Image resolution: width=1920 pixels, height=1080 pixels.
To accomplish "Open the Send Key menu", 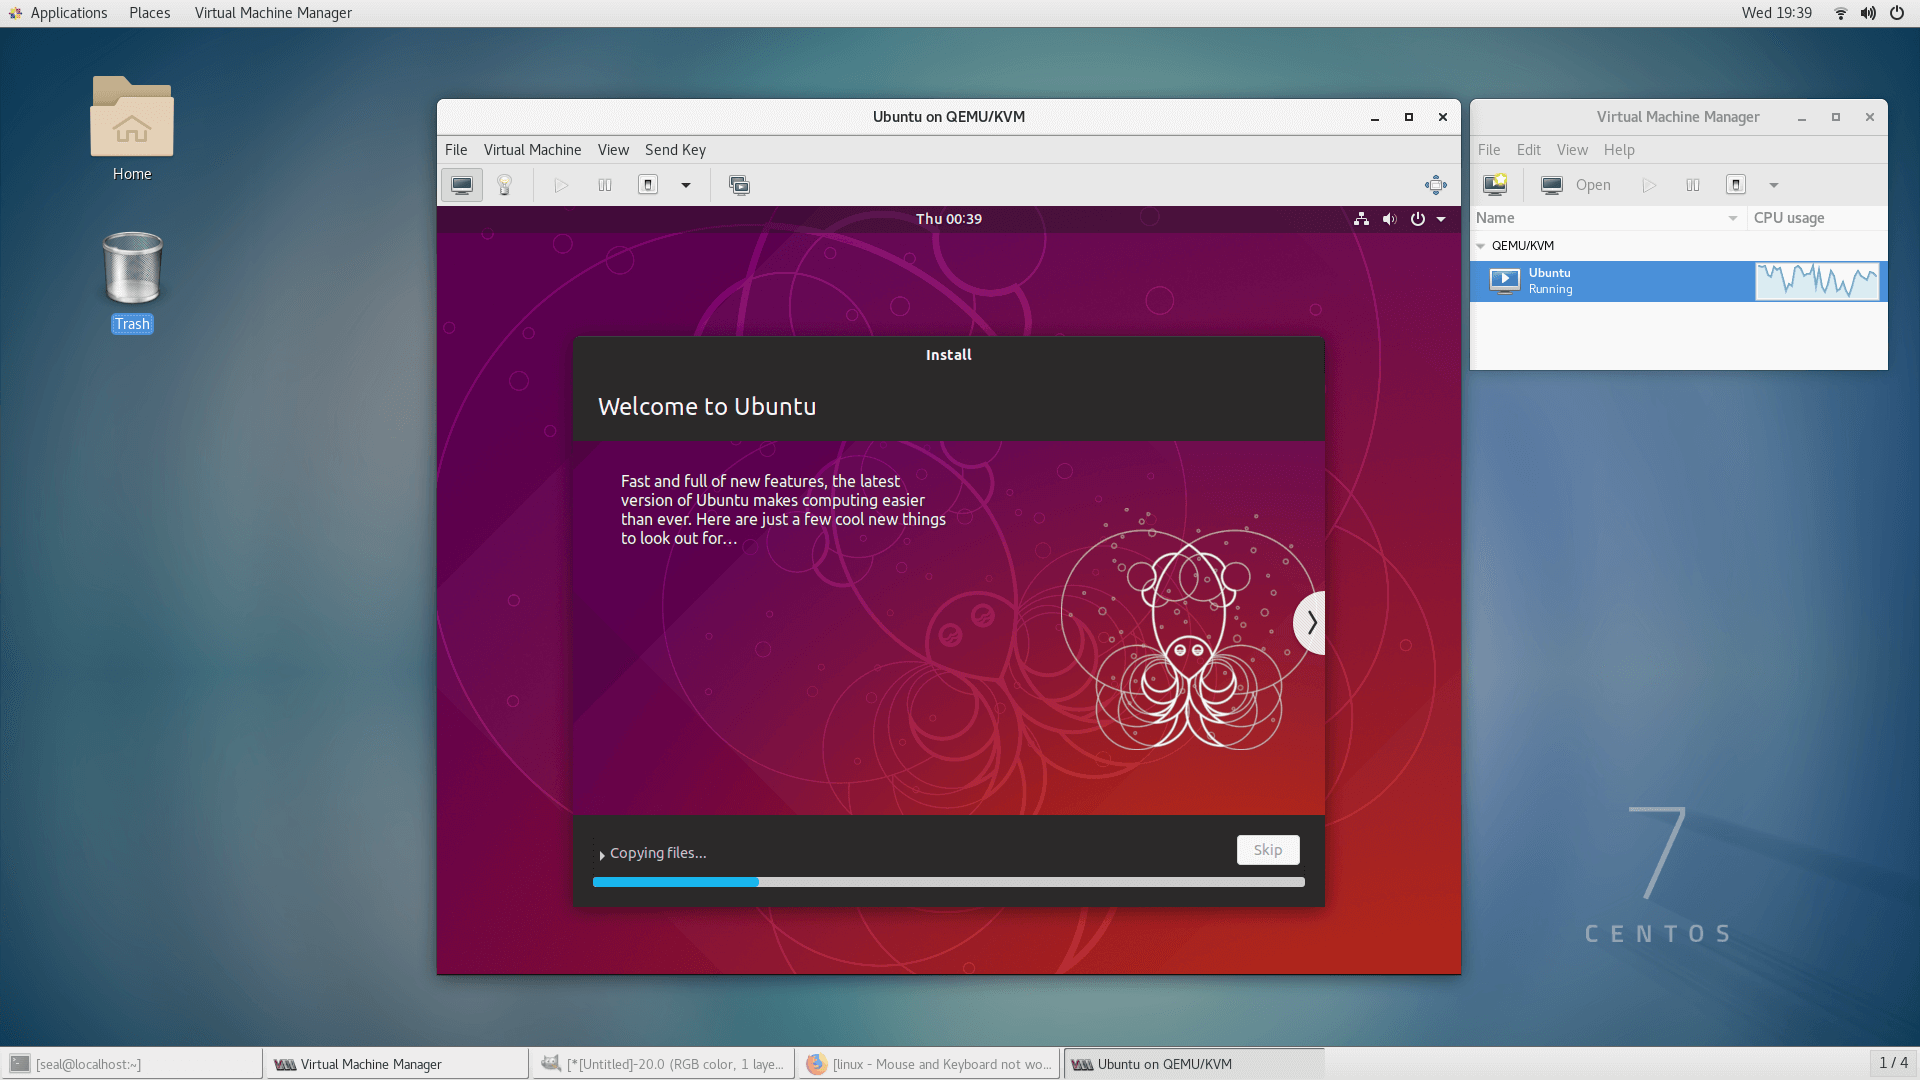I will pyautogui.click(x=675, y=150).
